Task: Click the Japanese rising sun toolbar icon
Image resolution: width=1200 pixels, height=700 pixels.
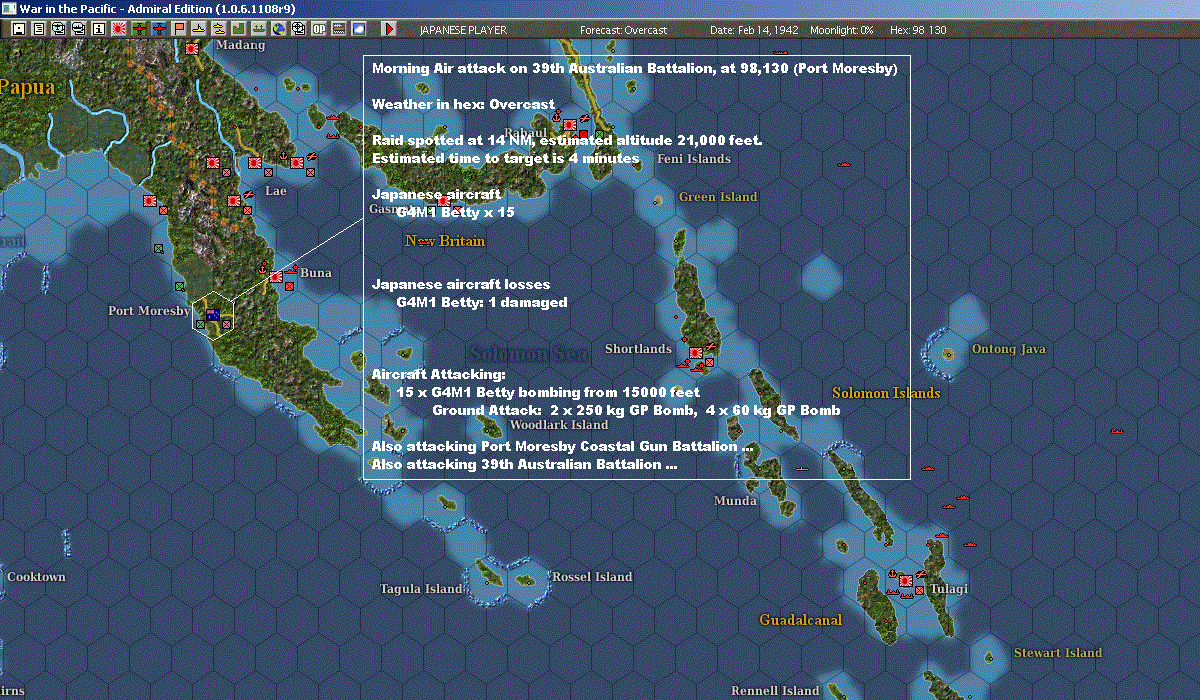Action: pyautogui.click(x=118, y=29)
